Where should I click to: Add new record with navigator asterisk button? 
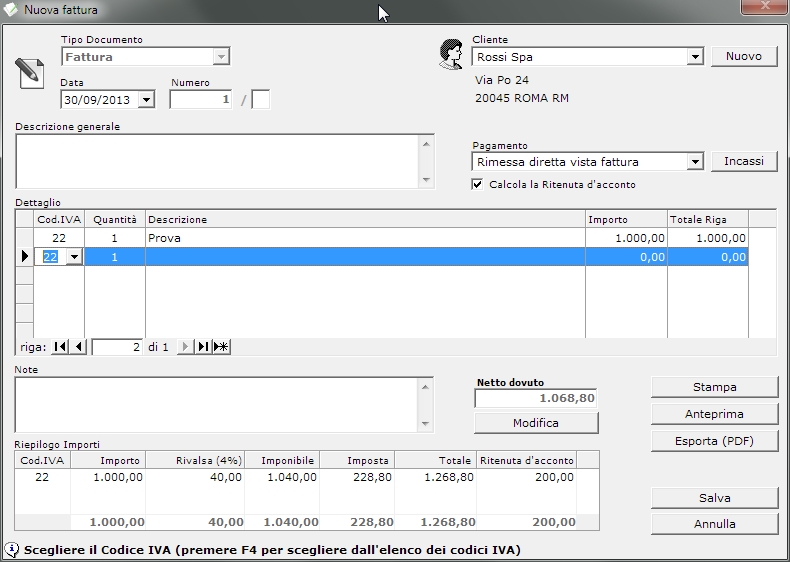pos(221,347)
